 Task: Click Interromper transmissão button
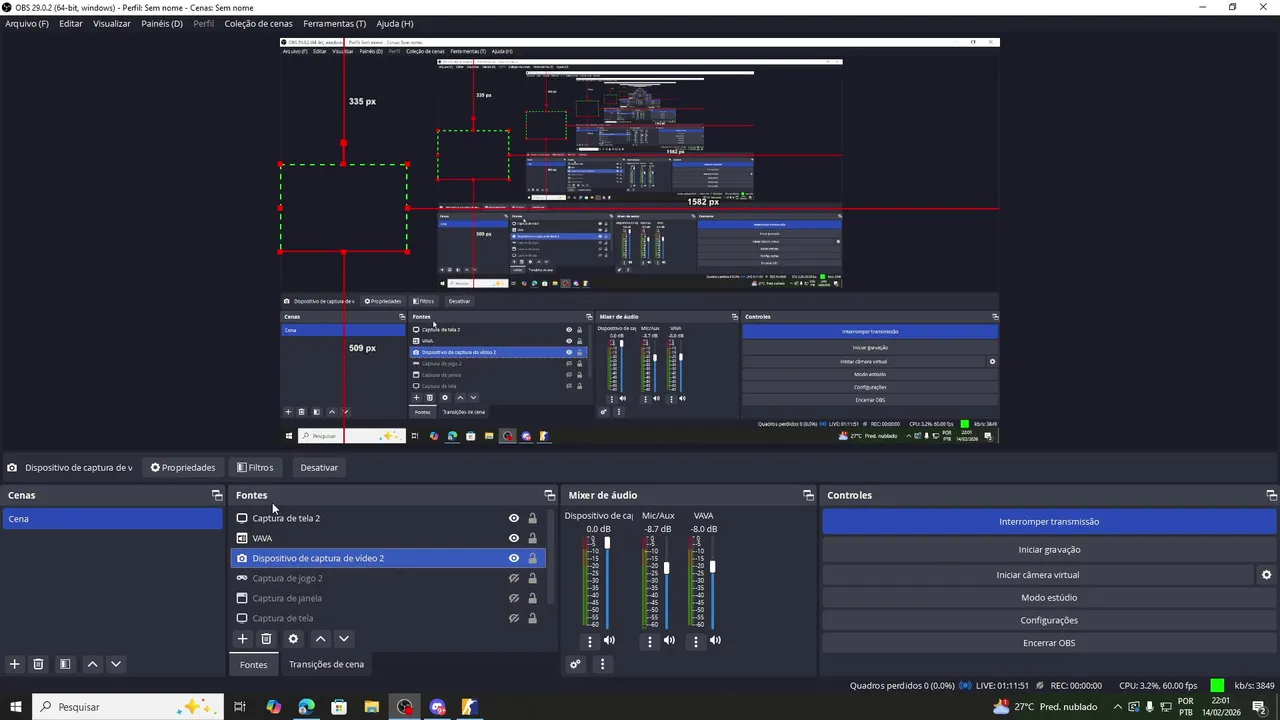point(1049,521)
